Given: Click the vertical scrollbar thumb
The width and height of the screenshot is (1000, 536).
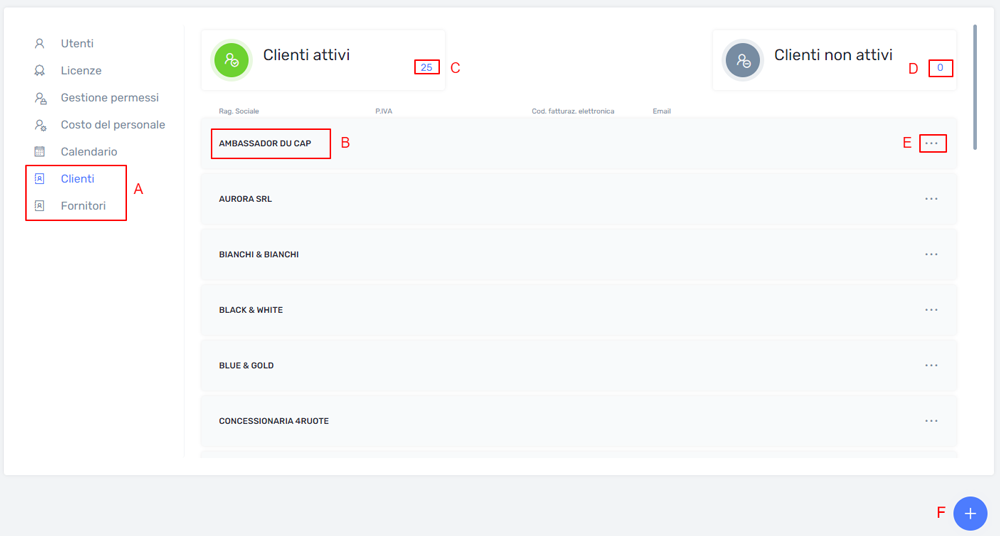Looking at the screenshot, I should click(974, 87).
